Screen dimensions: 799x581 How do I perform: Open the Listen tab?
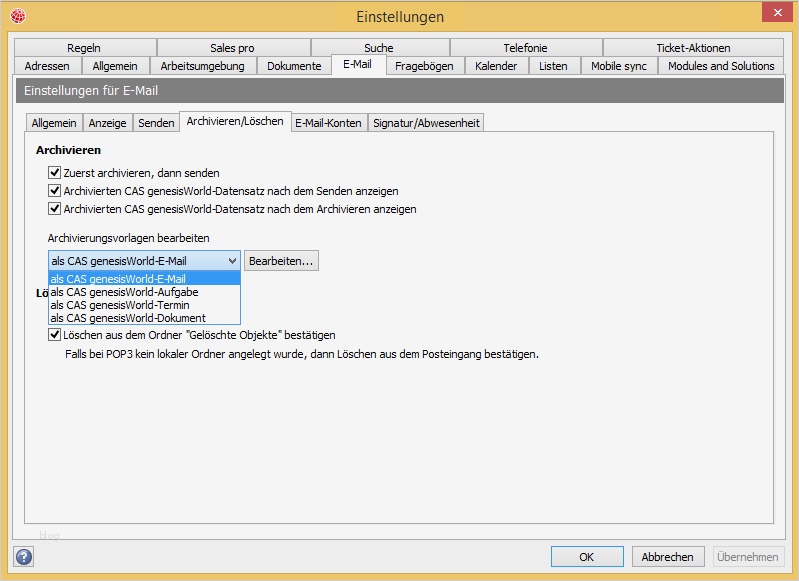point(553,66)
